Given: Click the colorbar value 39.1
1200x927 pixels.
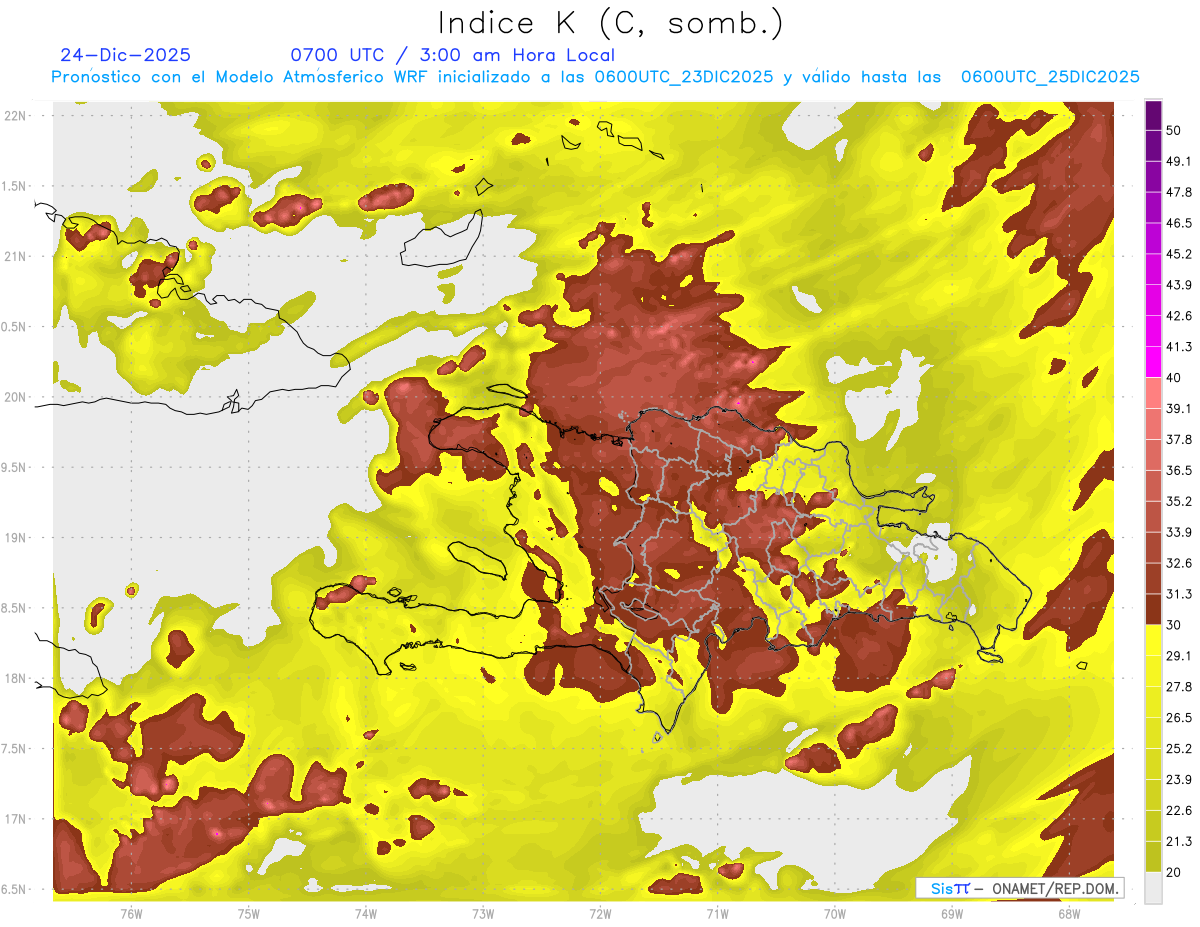Looking at the screenshot, I should click(x=1178, y=408).
